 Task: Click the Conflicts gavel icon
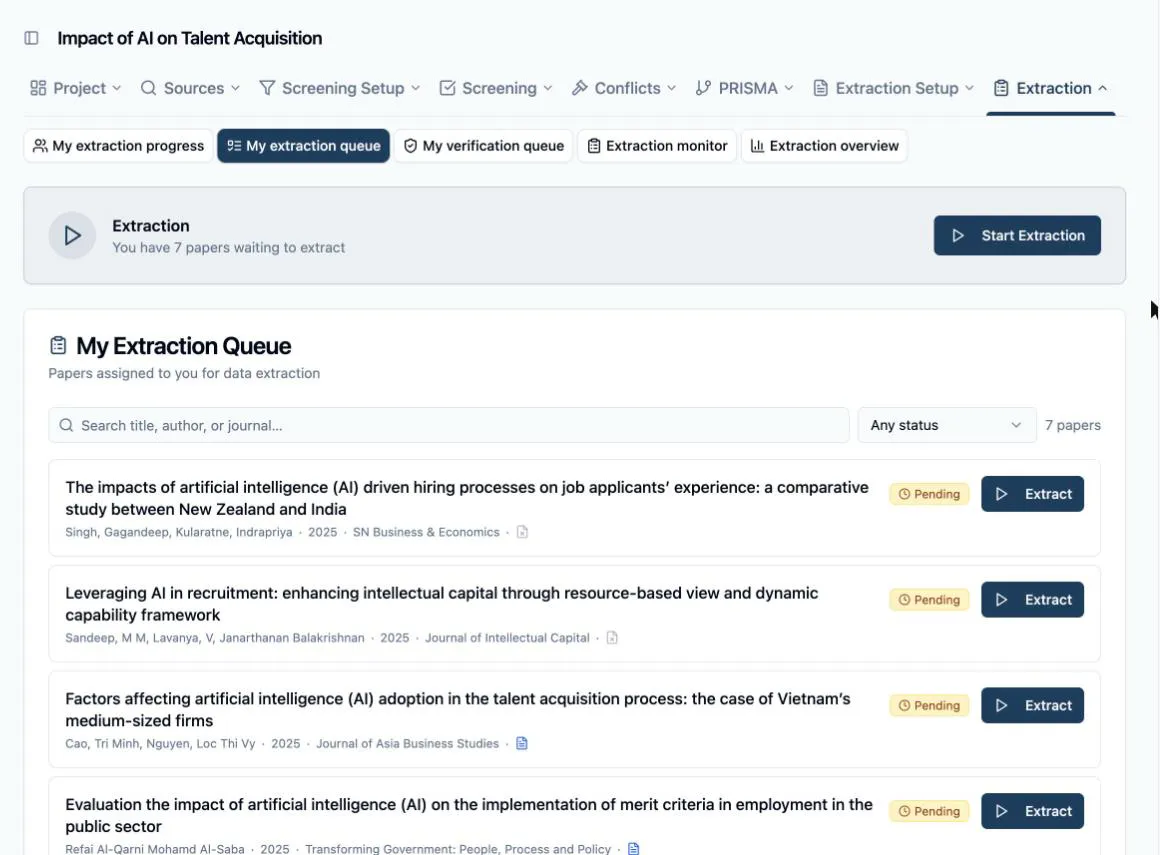(x=579, y=88)
